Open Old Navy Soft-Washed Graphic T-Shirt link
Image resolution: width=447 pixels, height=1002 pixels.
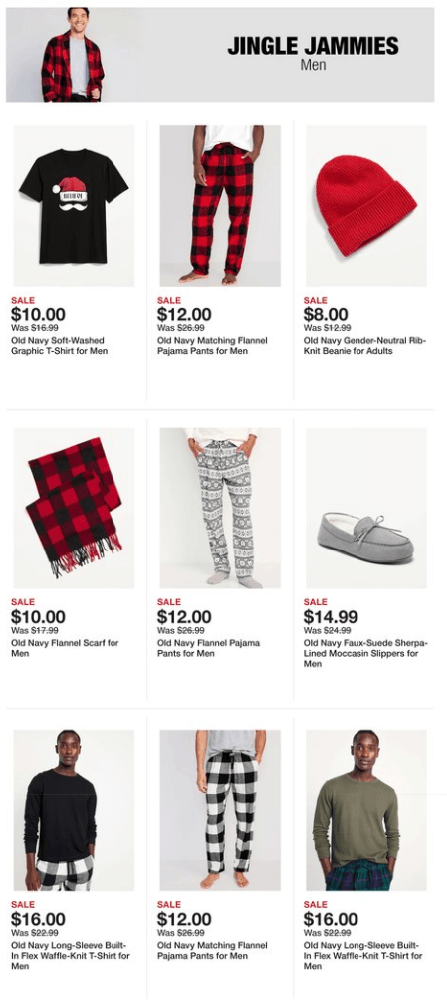(x=59, y=346)
